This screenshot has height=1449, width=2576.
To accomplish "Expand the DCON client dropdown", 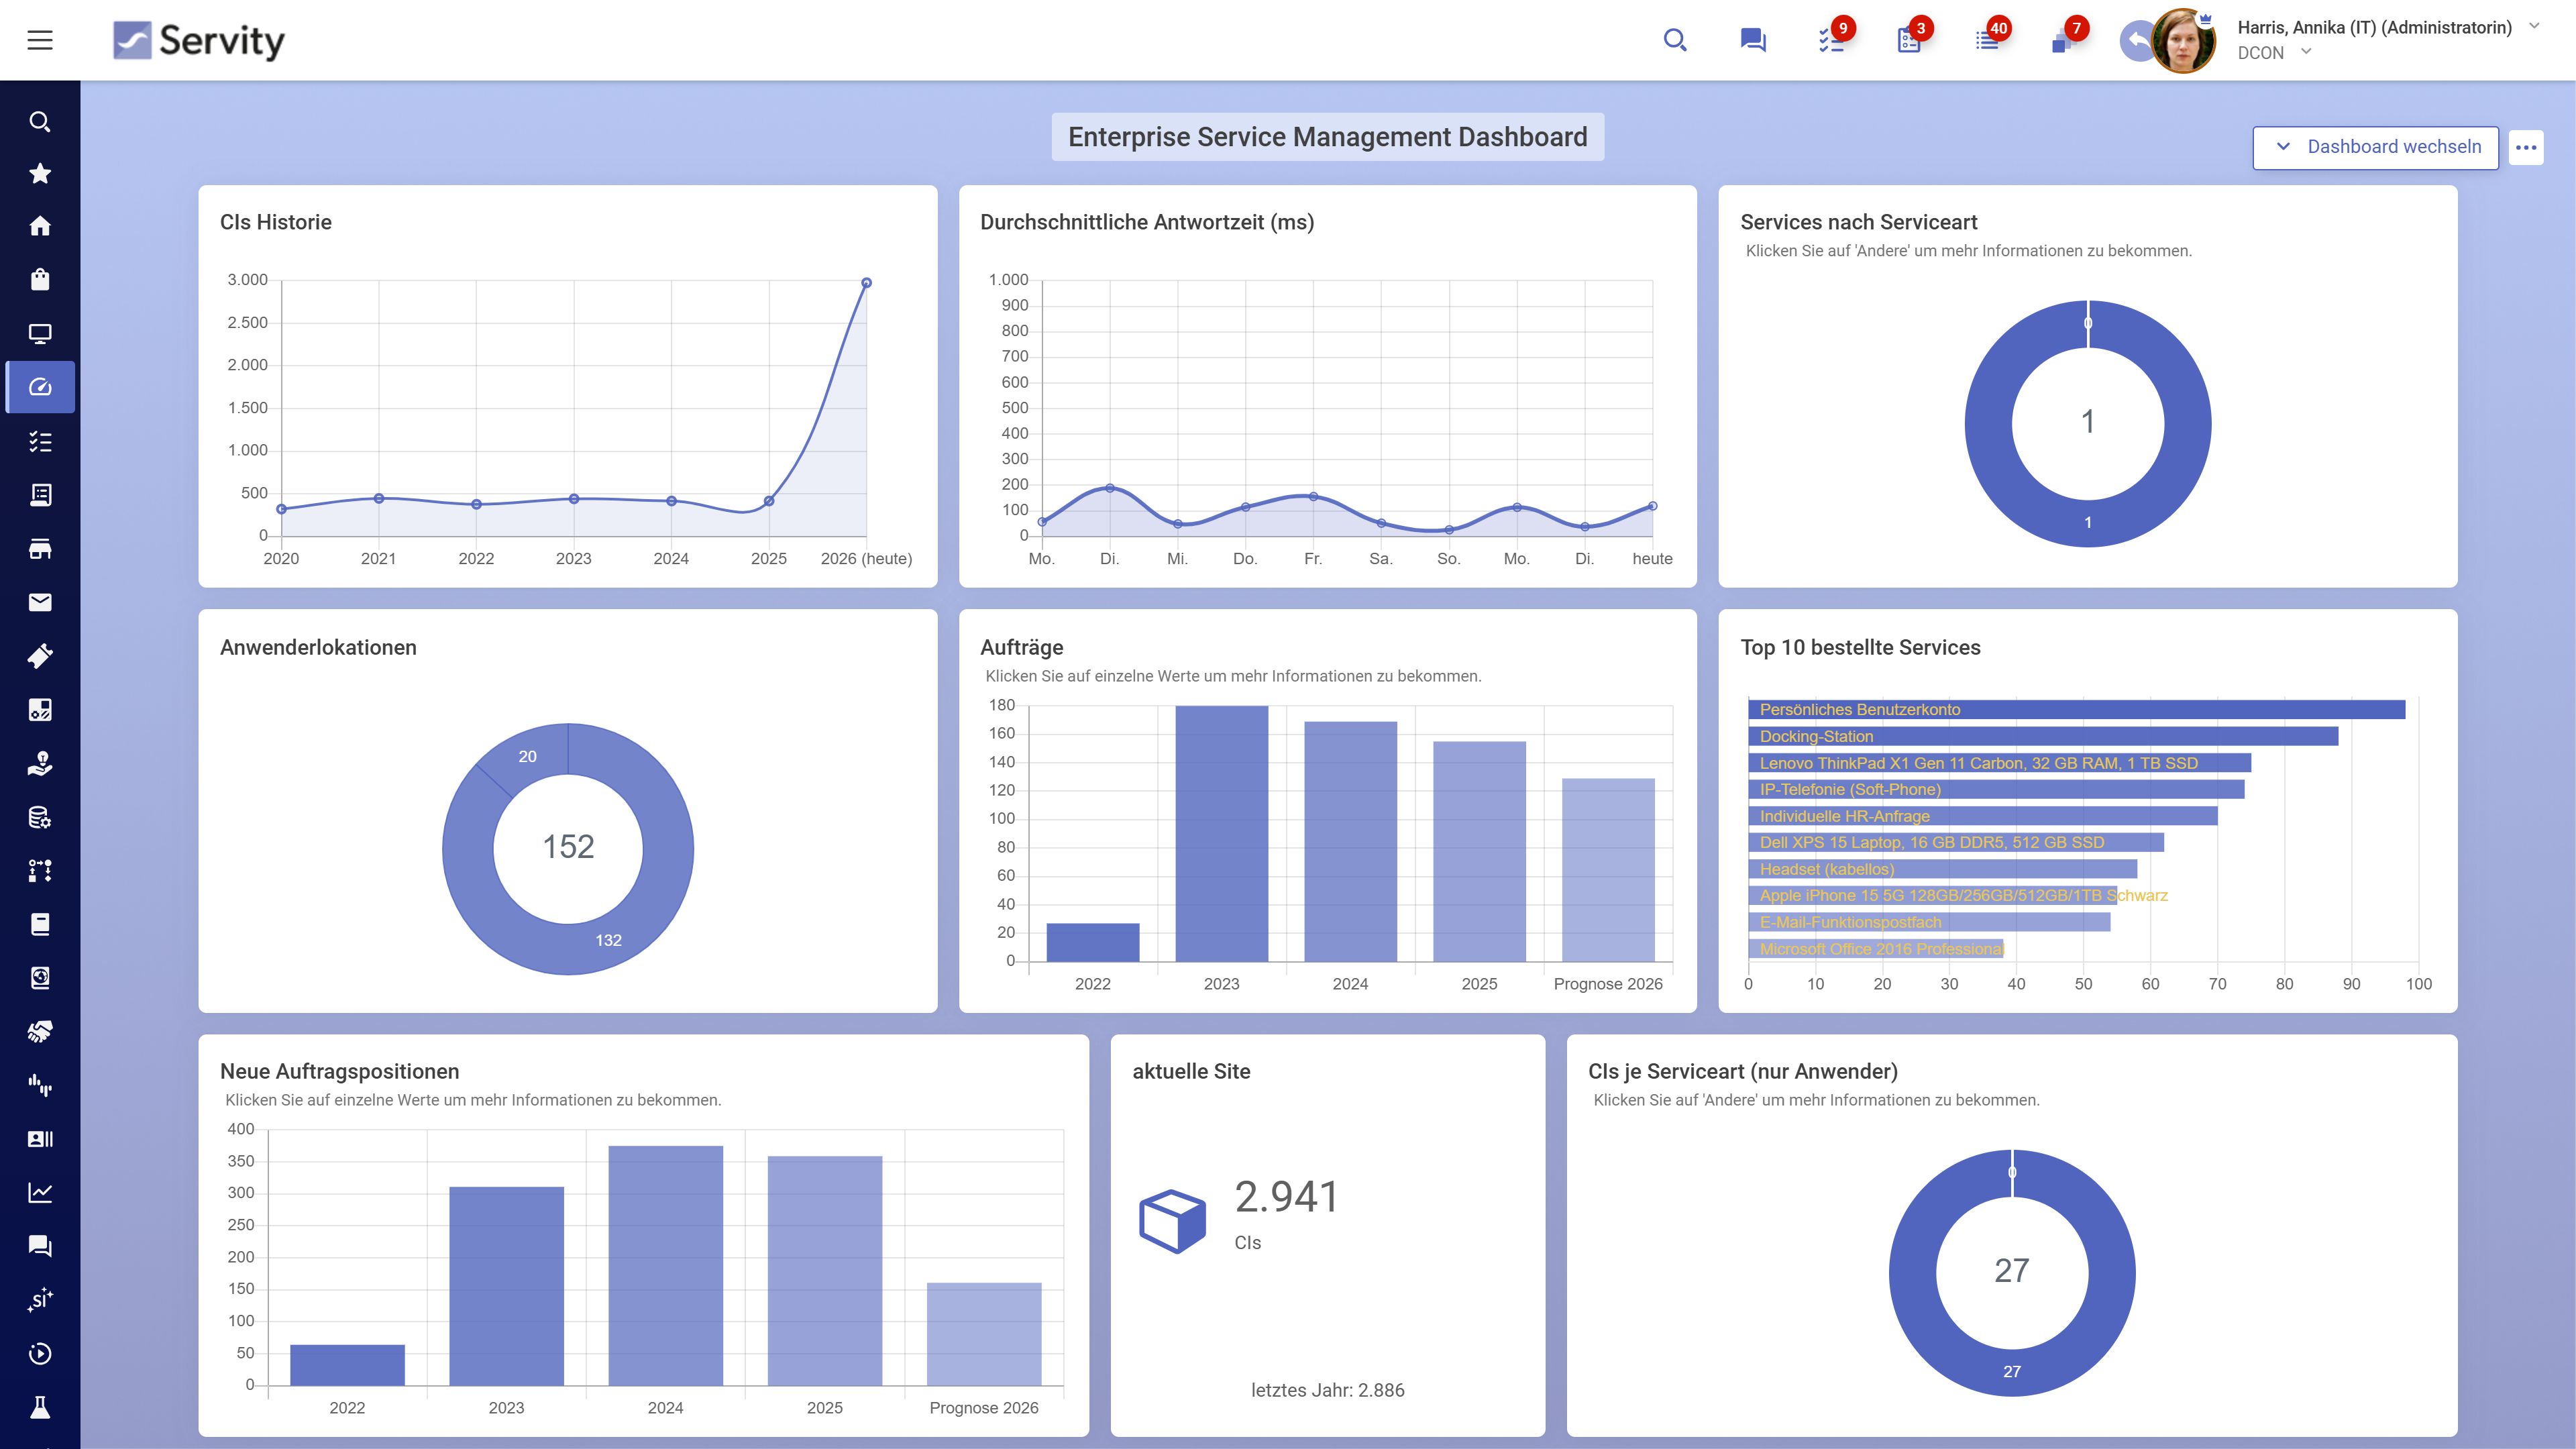I will 2306,52.
